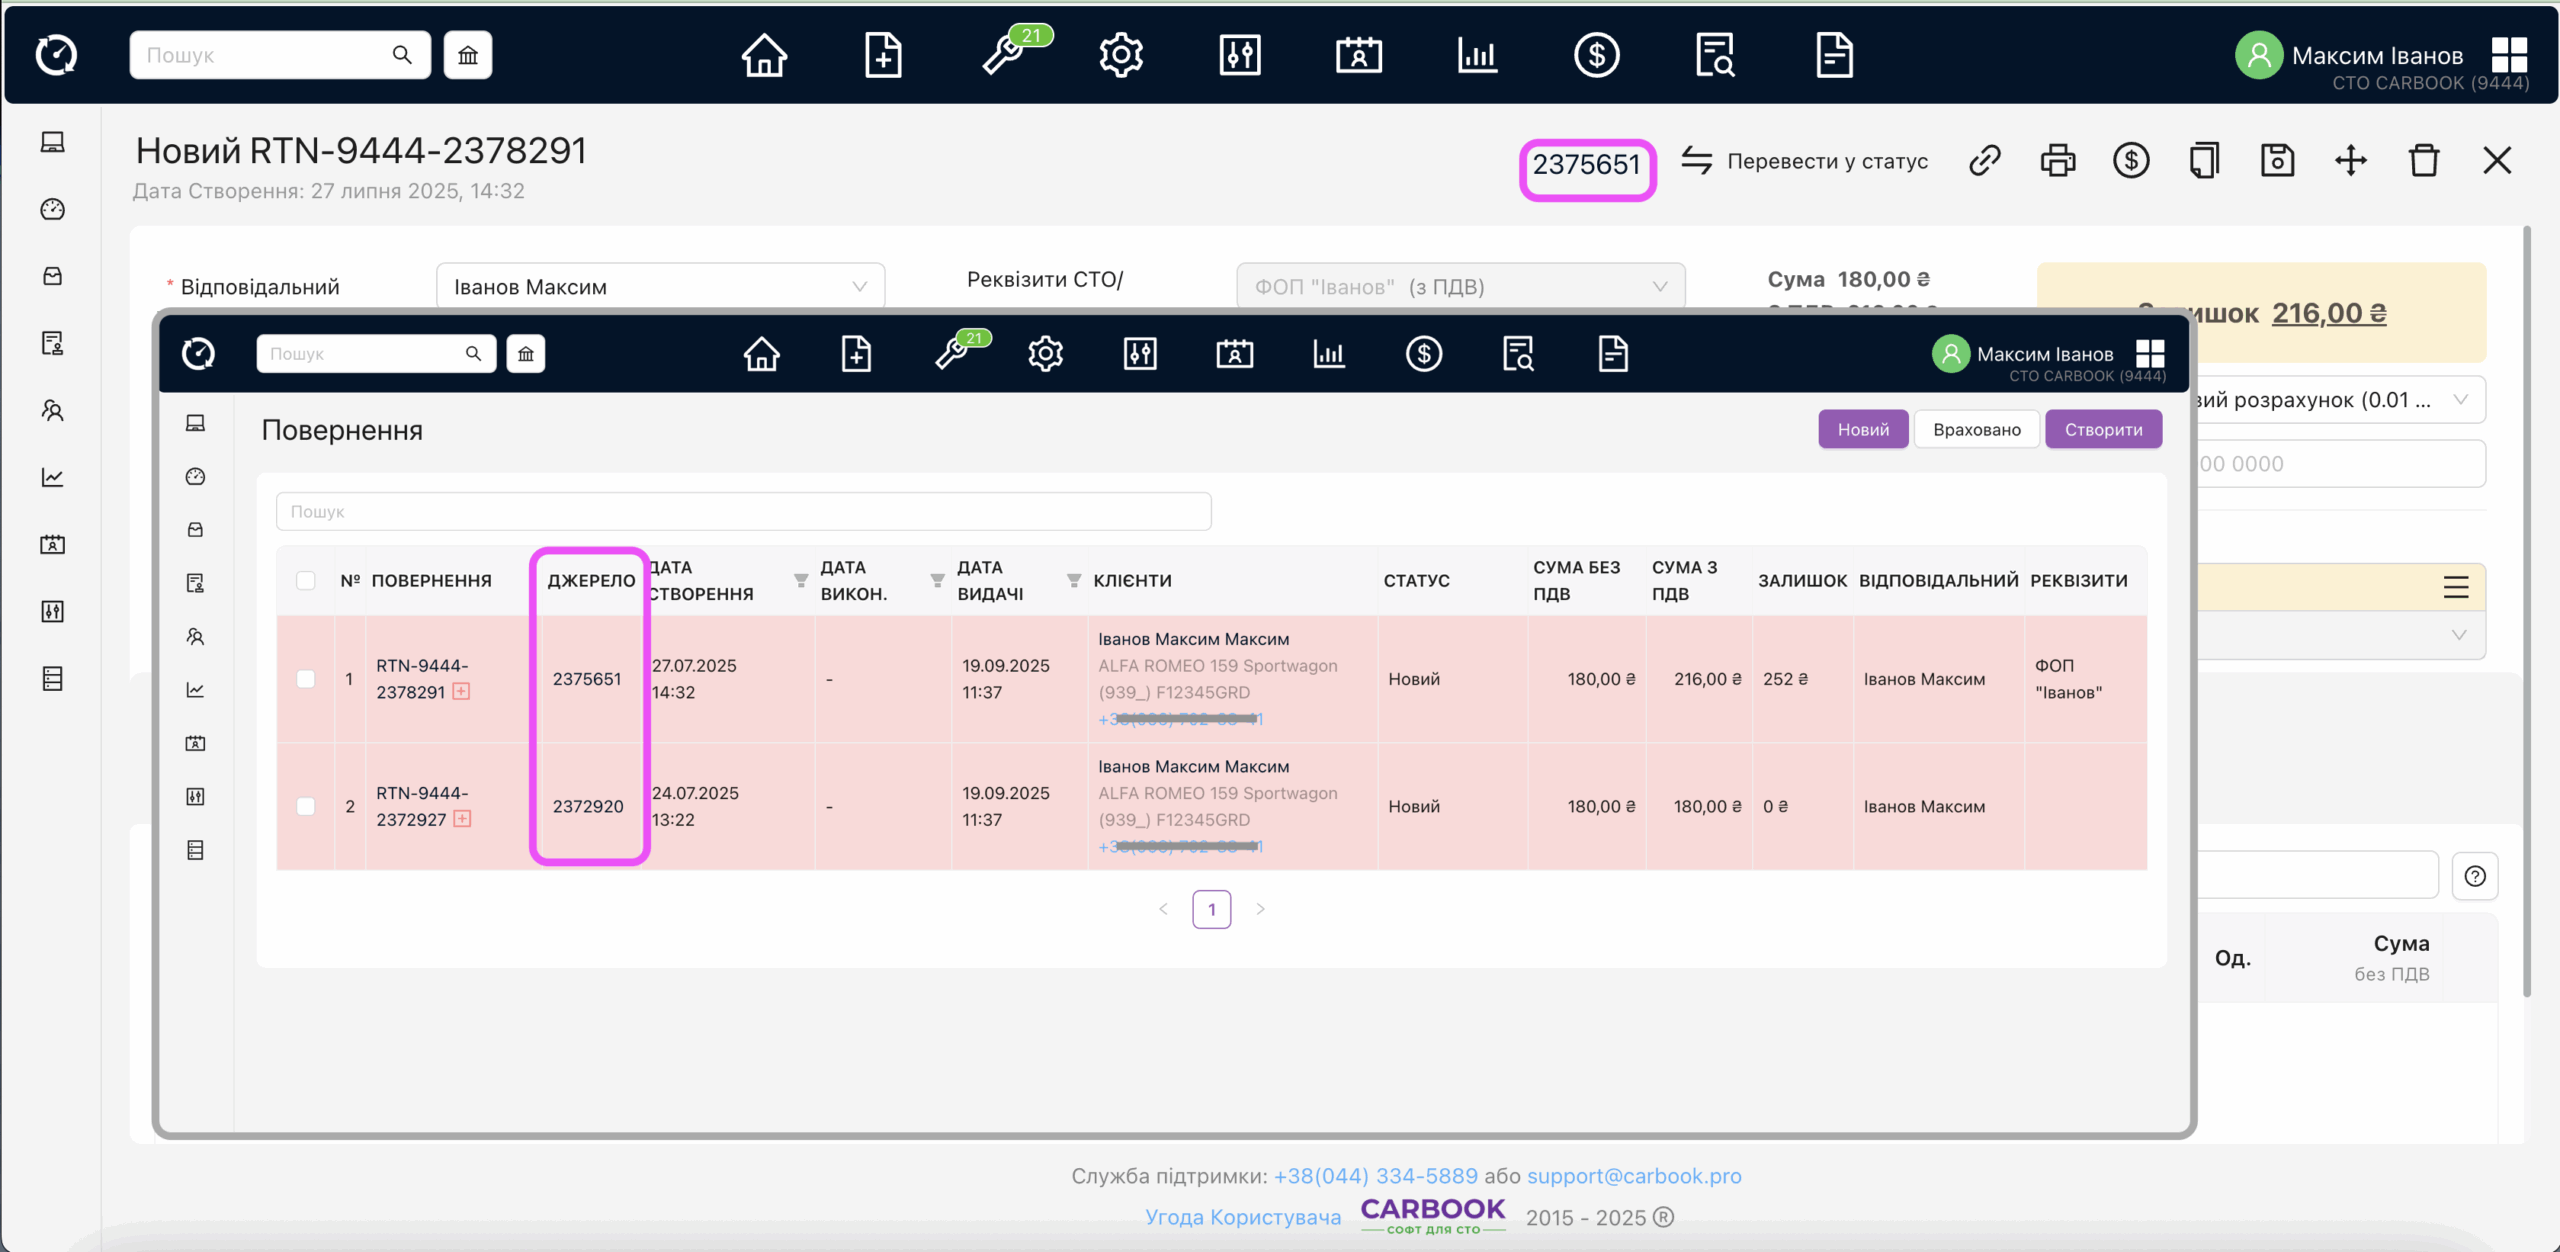Toggle the select-all checkbox in table header
This screenshot has height=1252, width=2560.
306,580
